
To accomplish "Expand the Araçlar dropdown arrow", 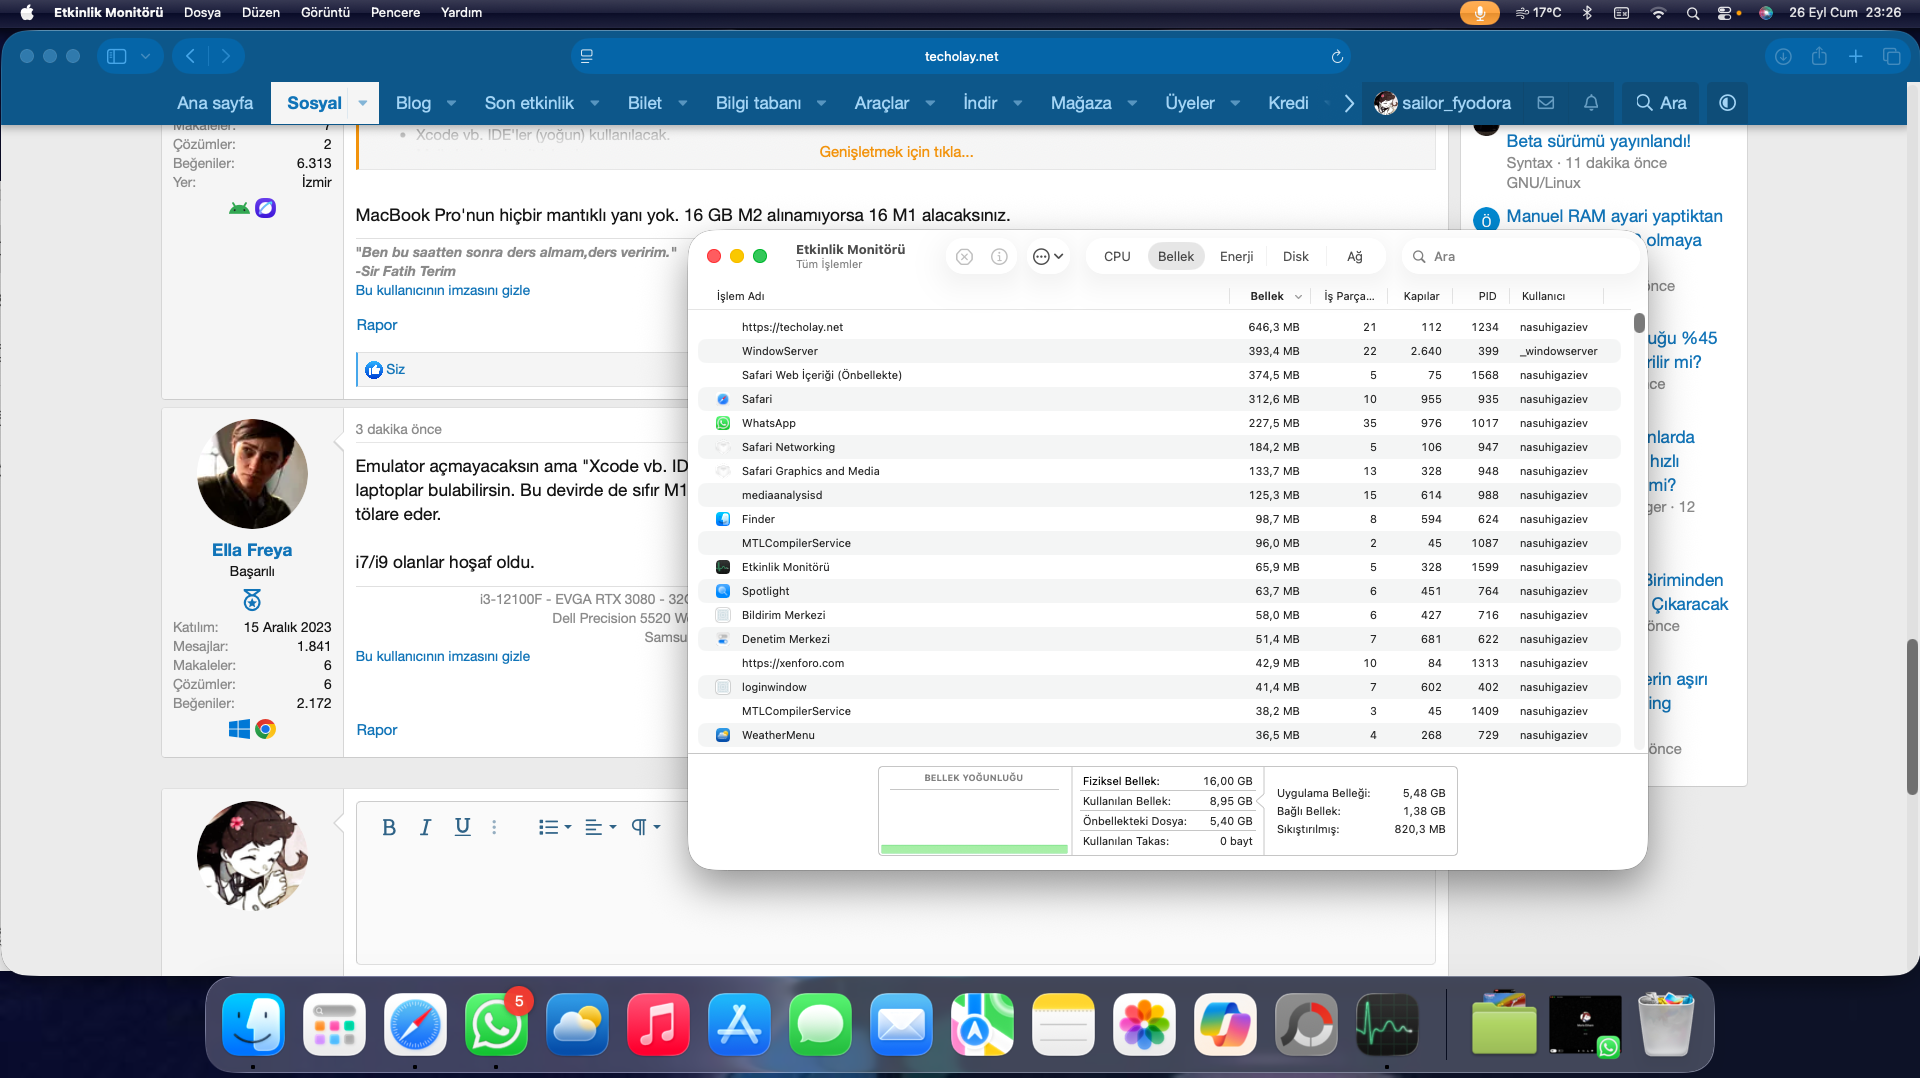I will [x=930, y=103].
